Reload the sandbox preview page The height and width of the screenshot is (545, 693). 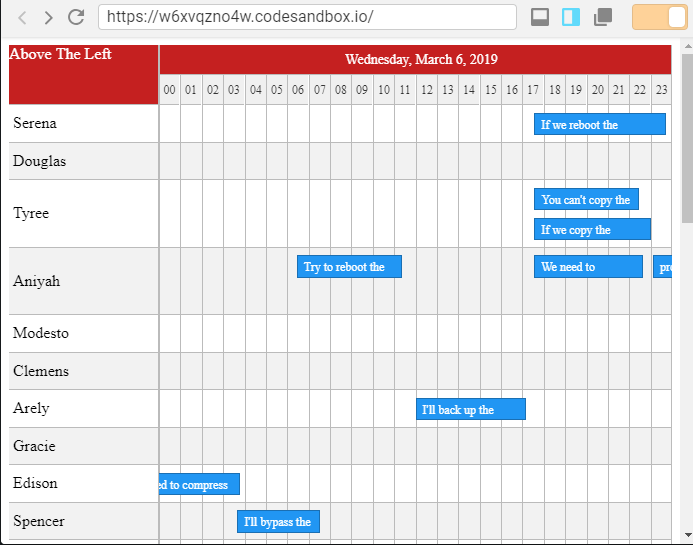tap(76, 17)
